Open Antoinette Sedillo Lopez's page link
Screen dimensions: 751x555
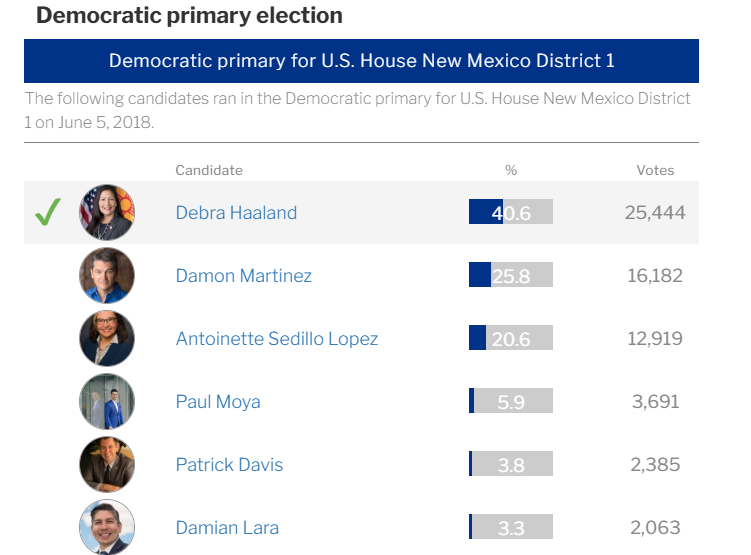pos(276,338)
